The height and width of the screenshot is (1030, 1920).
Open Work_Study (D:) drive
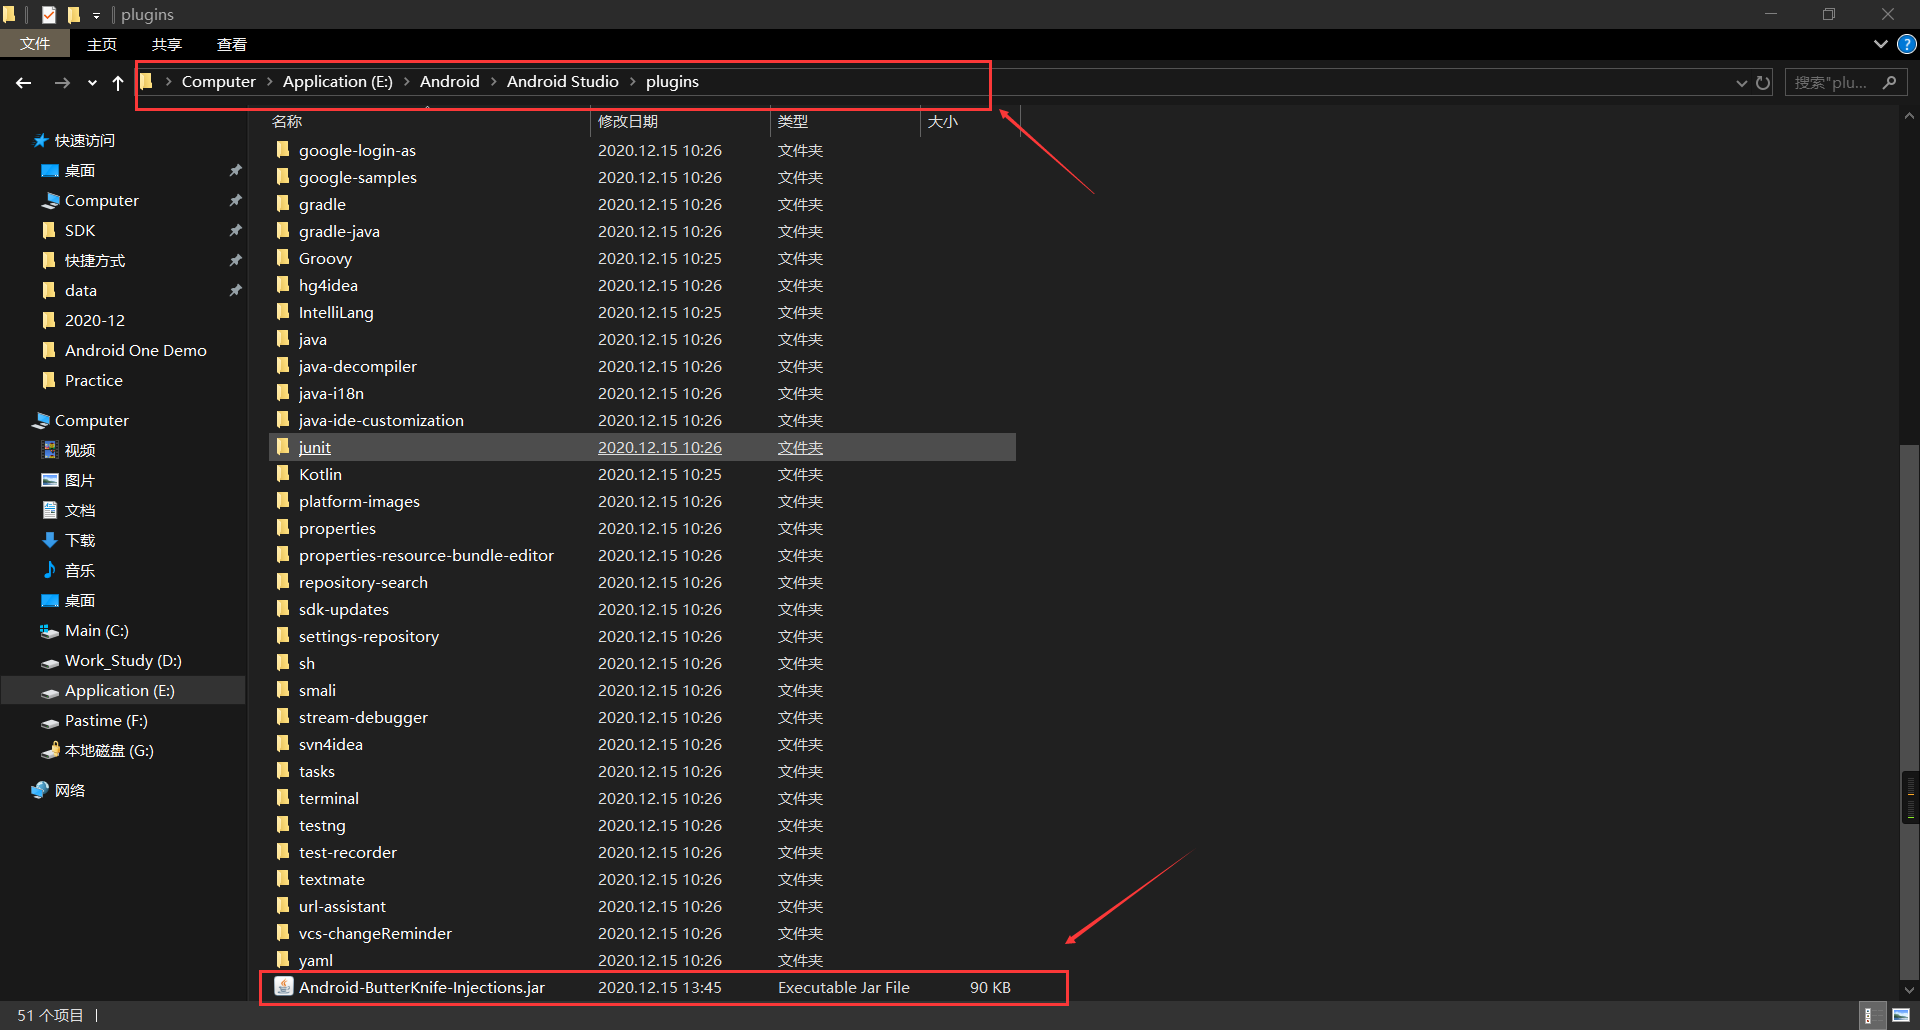point(123,661)
